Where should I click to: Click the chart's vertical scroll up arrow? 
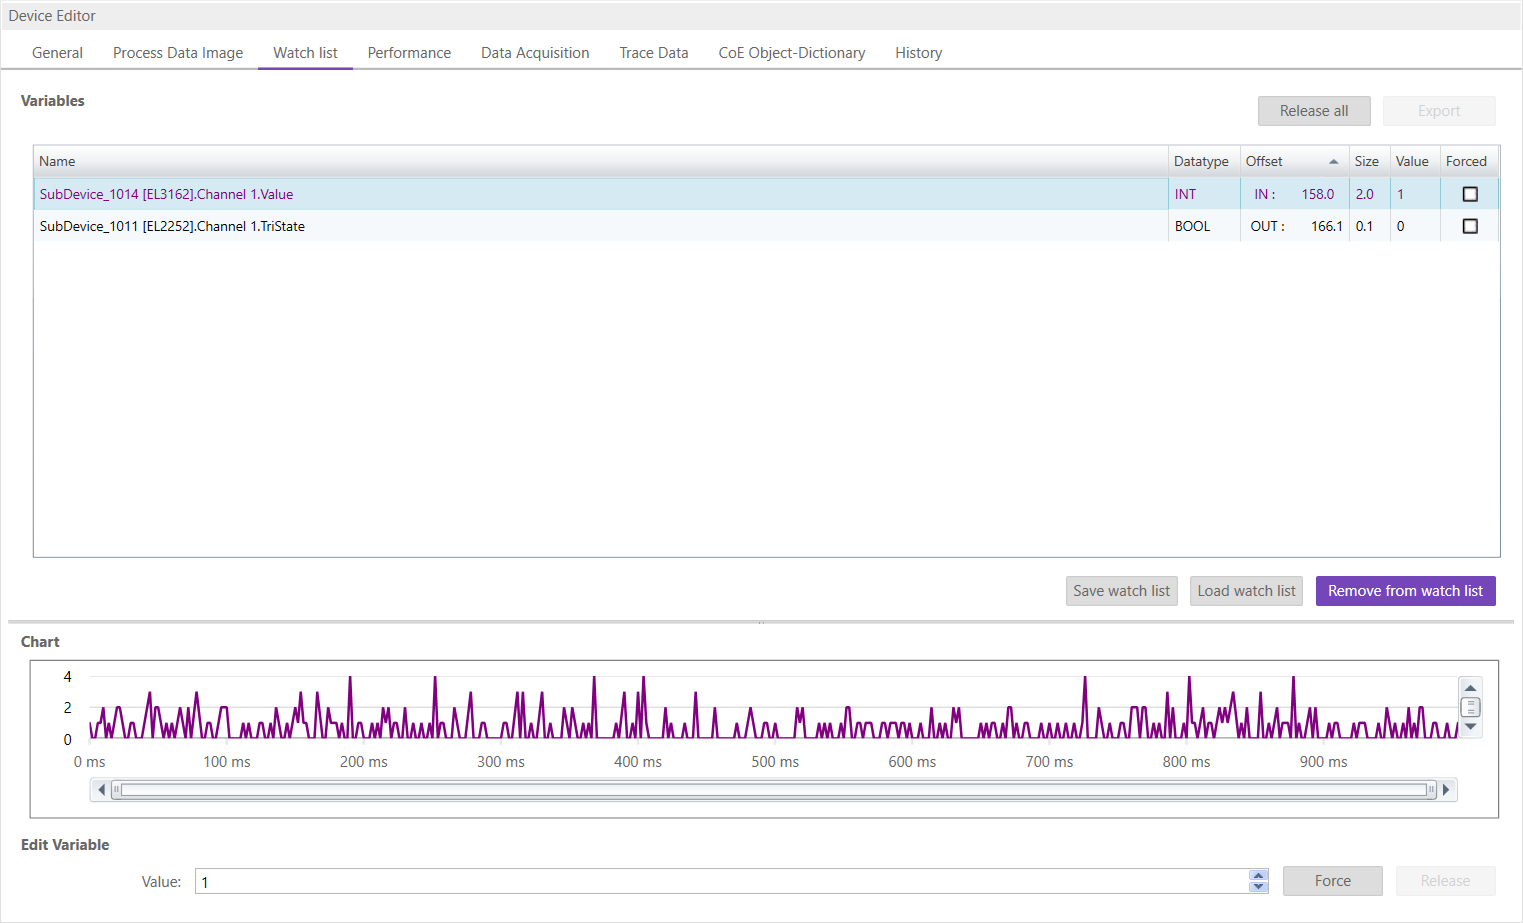pos(1470,688)
